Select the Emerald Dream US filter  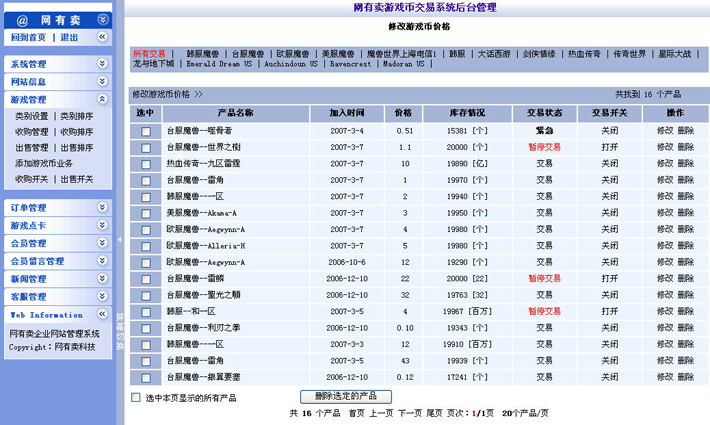point(219,64)
